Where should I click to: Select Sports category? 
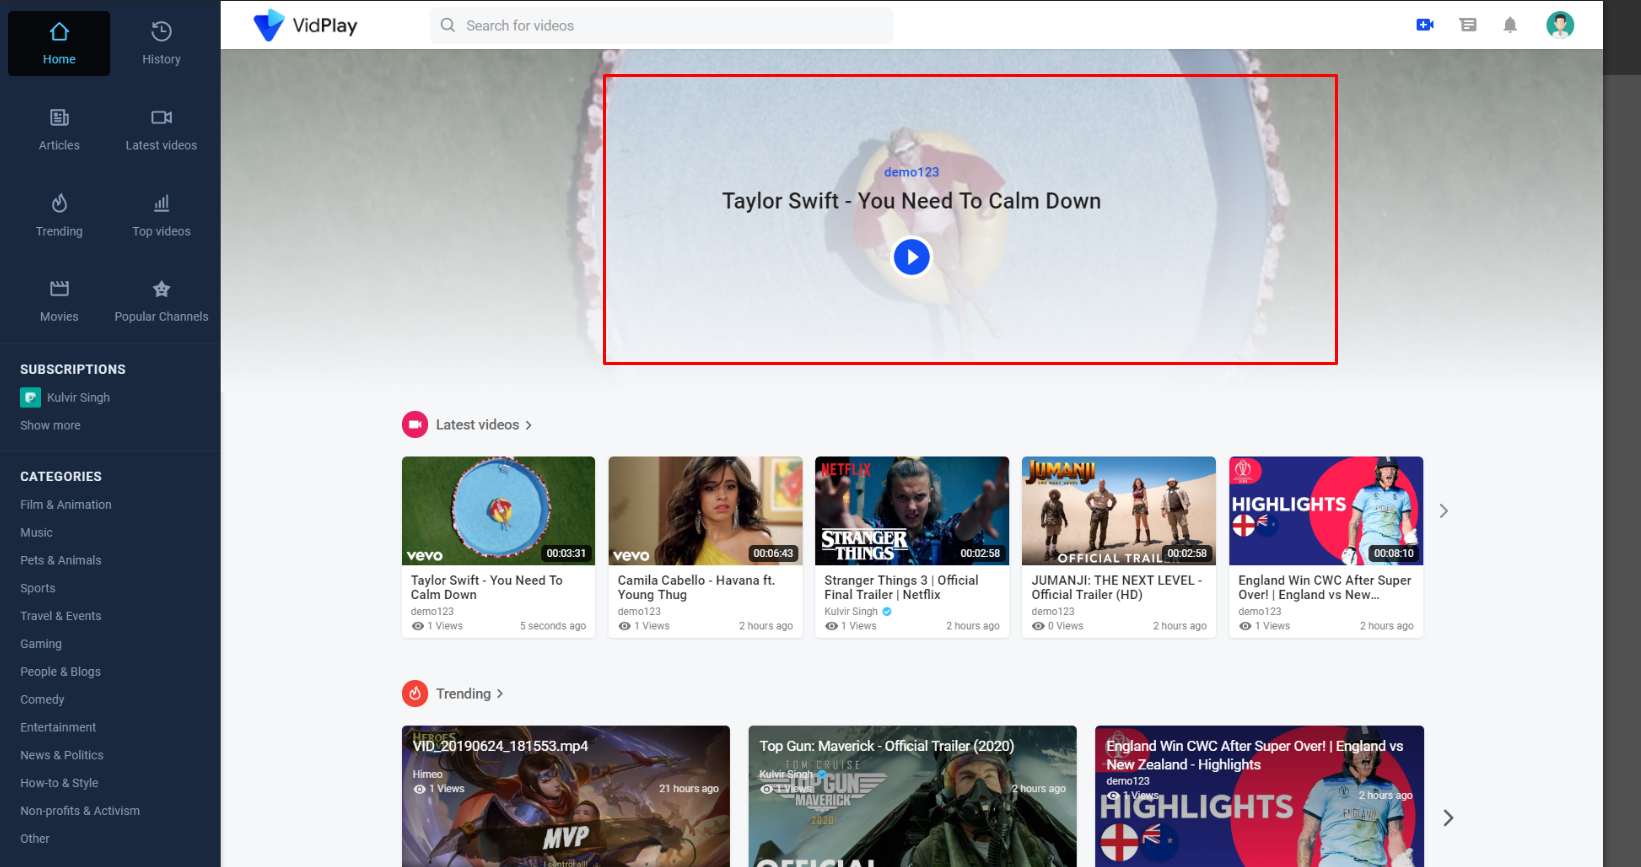38,589
